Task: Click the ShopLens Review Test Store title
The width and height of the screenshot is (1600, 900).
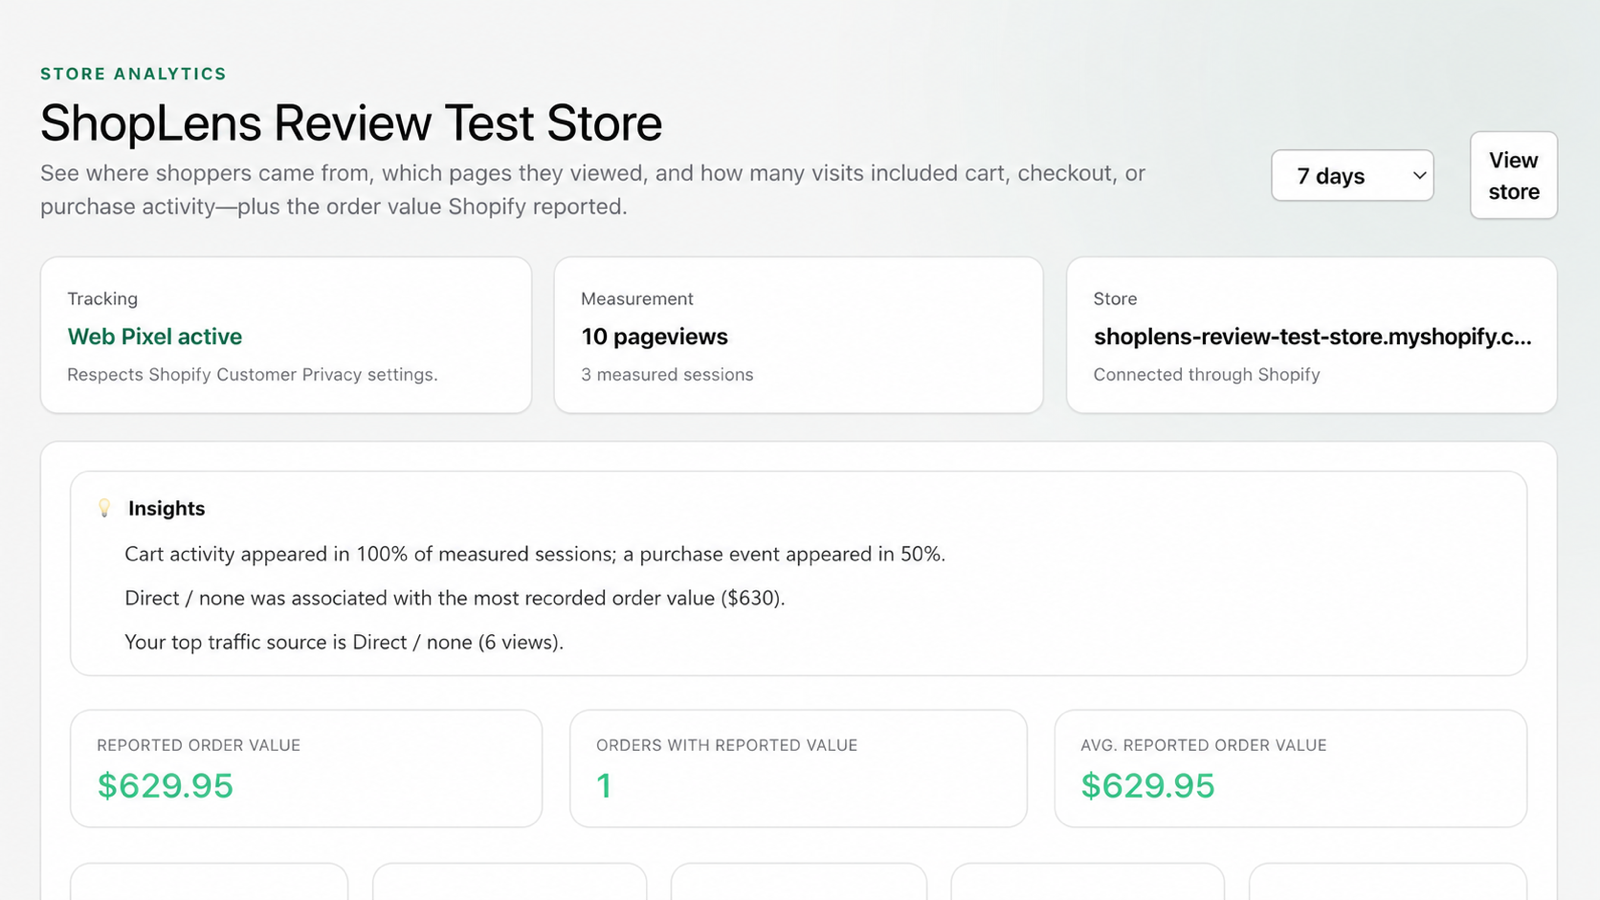Action: 351,123
